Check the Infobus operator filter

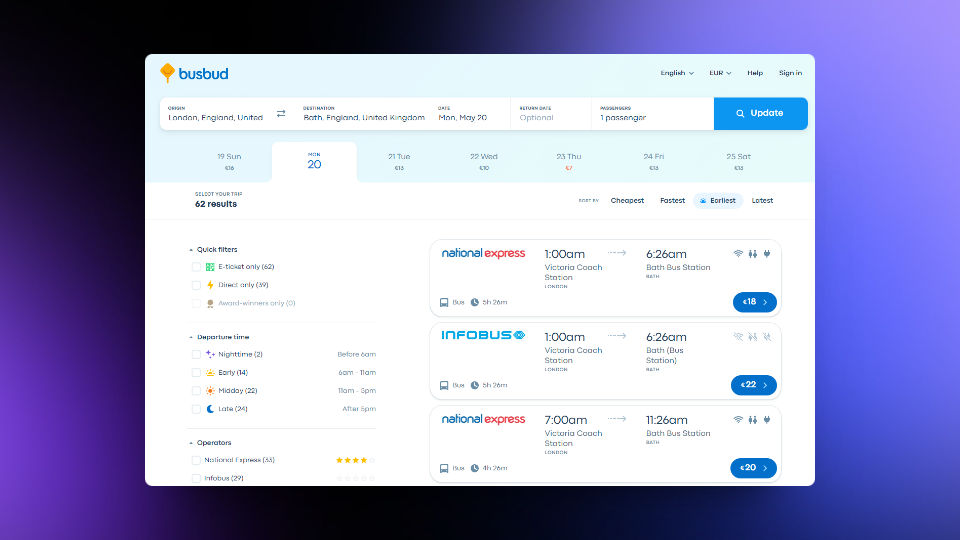point(196,478)
